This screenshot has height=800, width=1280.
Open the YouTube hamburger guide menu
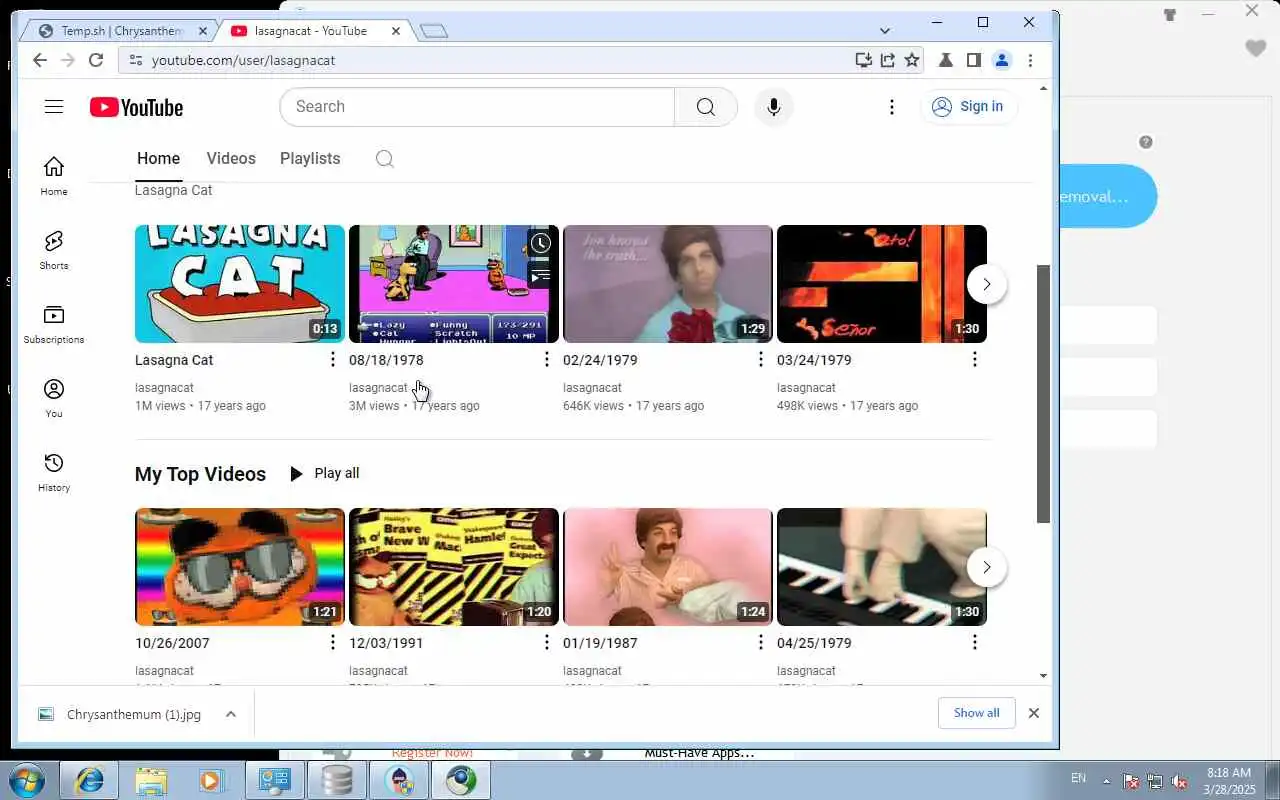coord(54,107)
